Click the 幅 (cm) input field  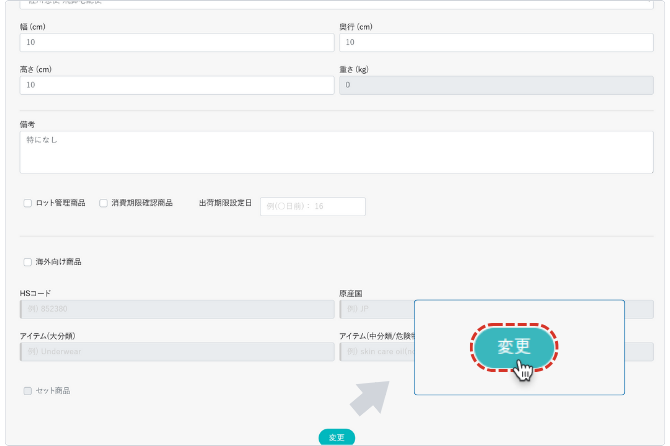[177, 42]
